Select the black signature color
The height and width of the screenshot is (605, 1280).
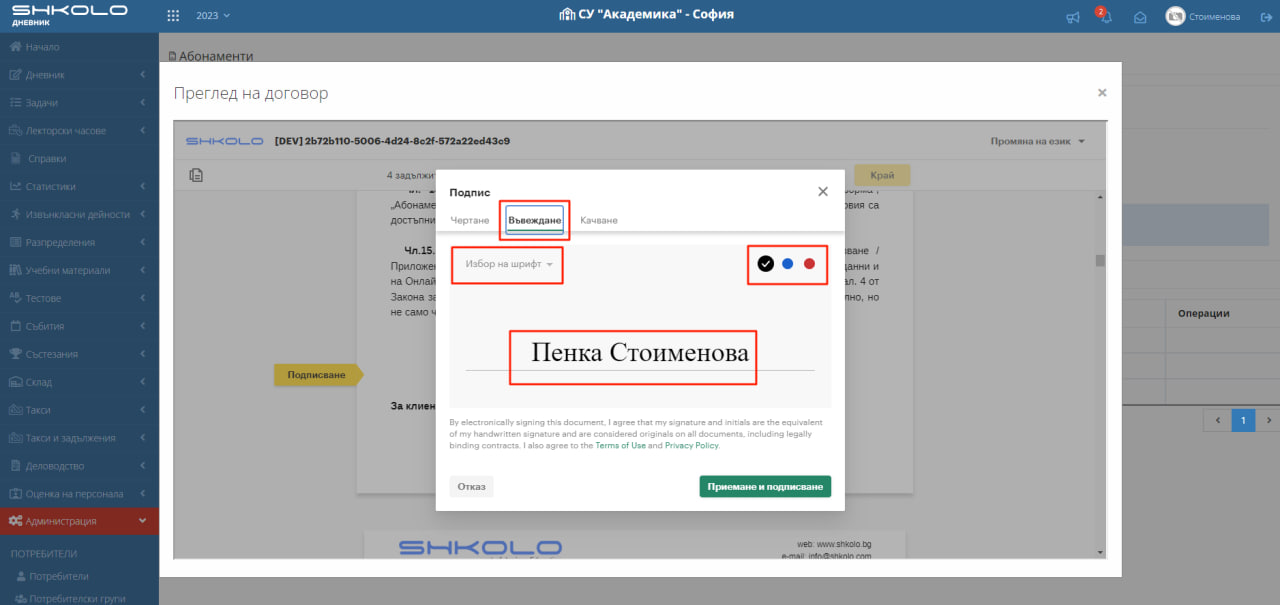click(x=765, y=264)
